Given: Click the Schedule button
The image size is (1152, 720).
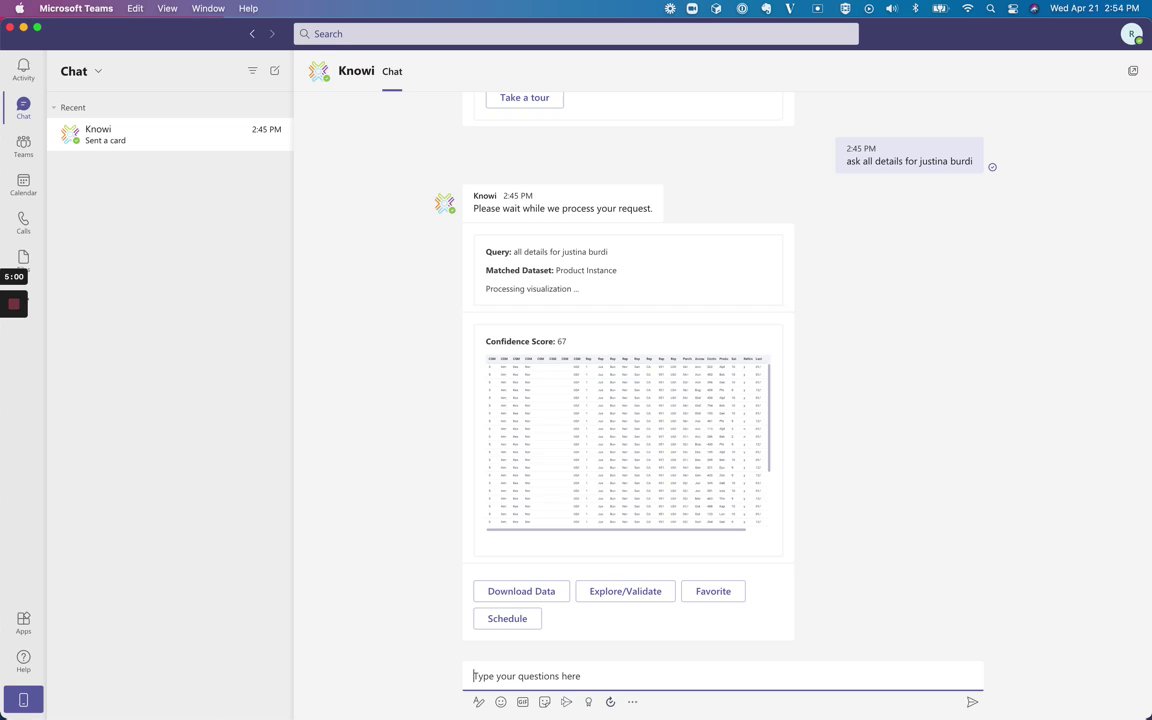Looking at the screenshot, I should (508, 618).
